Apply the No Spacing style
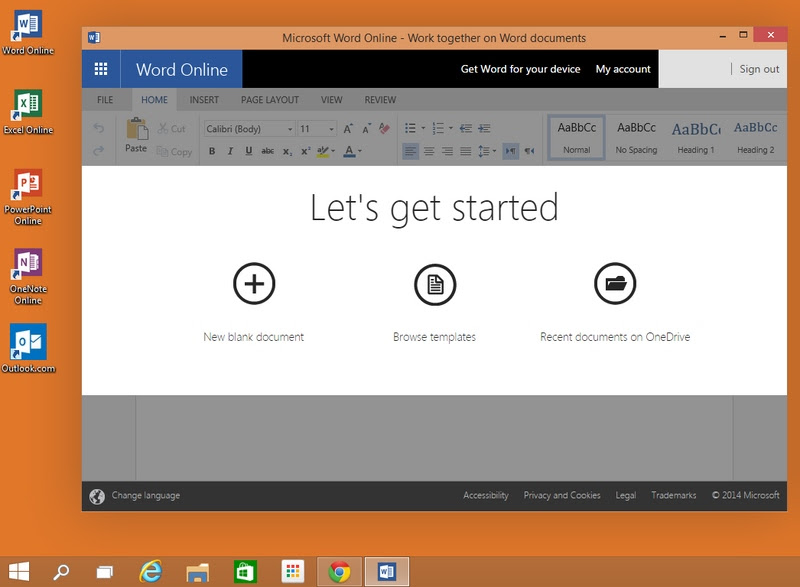The width and height of the screenshot is (800, 587). point(636,138)
